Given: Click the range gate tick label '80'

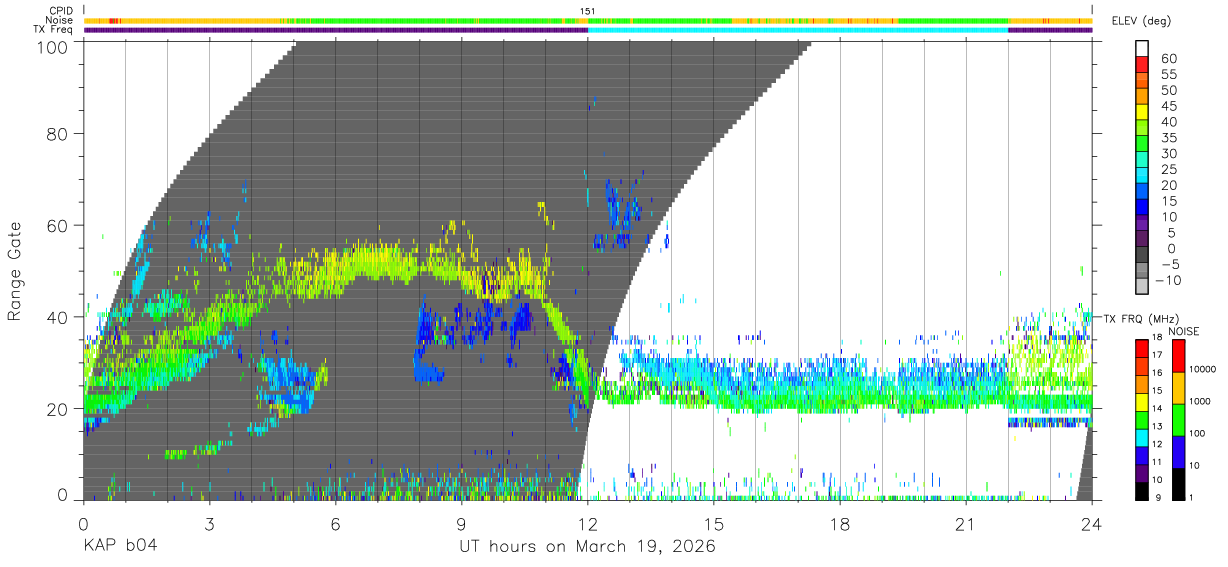Looking at the screenshot, I should [59, 133].
